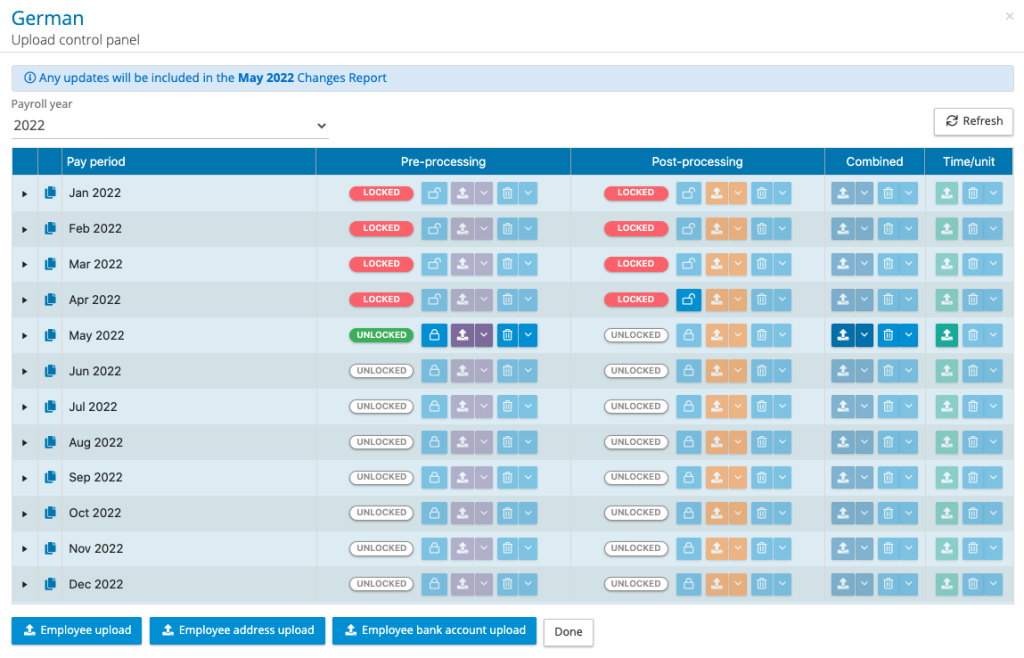Click the highlighted unlock padlock in Apr Post-processing
This screenshot has height=658, width=1024.
point(689,299)
